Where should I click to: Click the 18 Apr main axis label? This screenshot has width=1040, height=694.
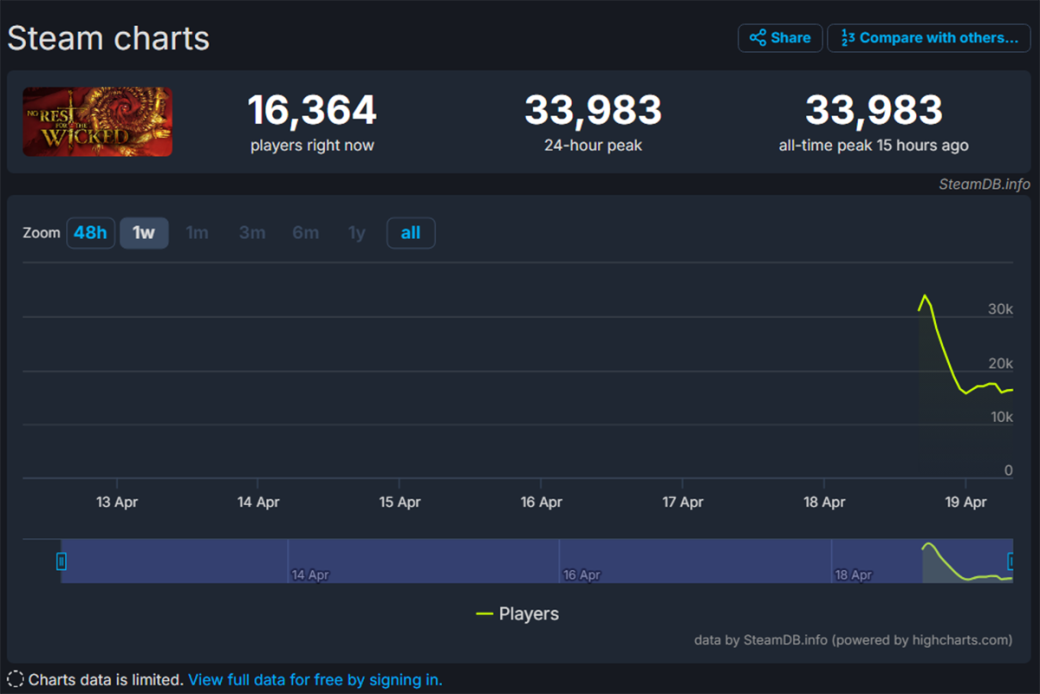click(824, 502)
